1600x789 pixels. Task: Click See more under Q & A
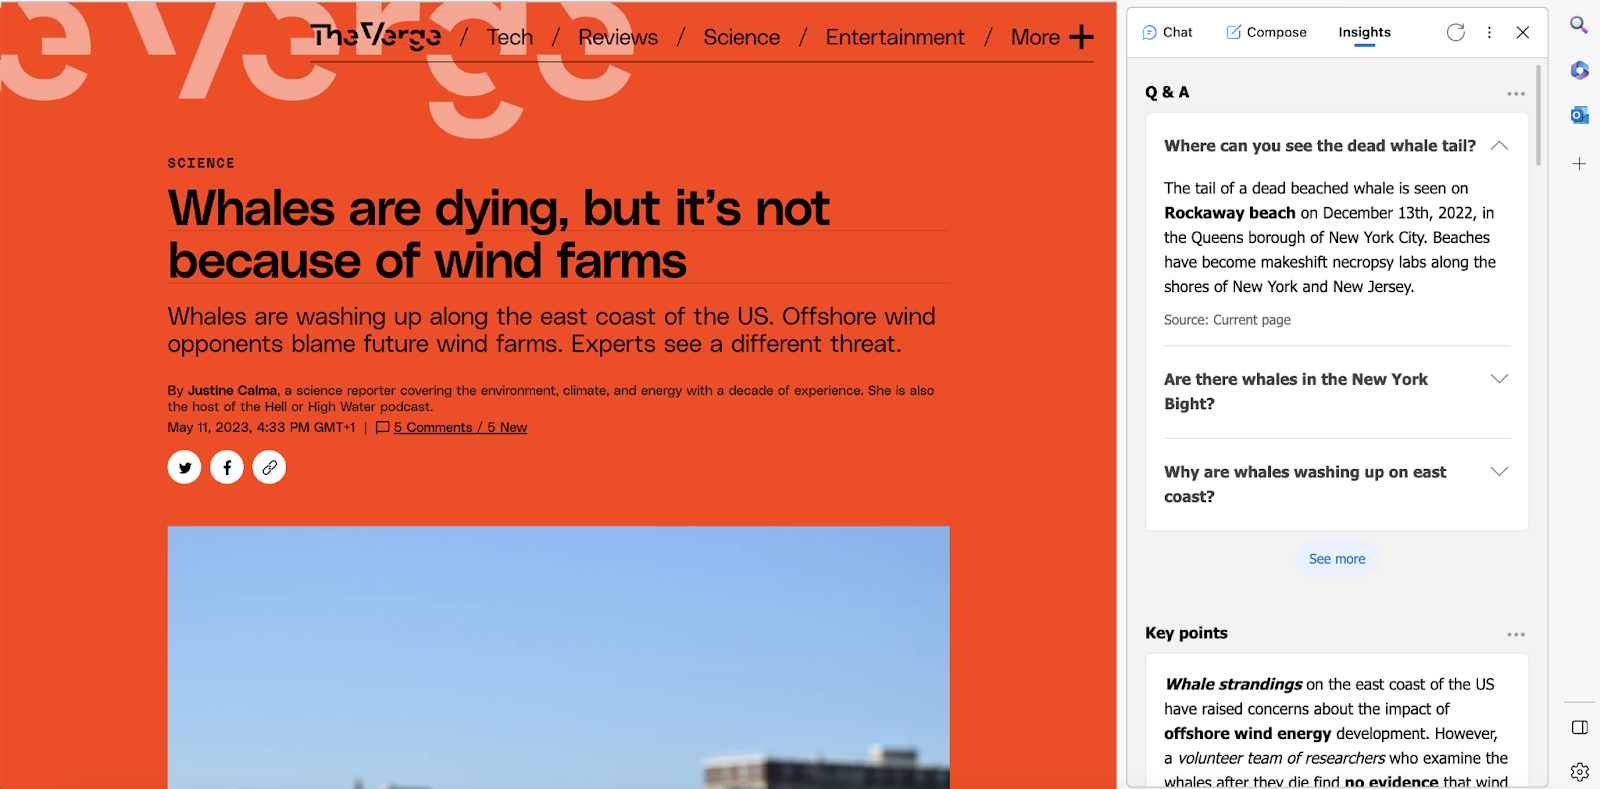tap(1337, 559)
